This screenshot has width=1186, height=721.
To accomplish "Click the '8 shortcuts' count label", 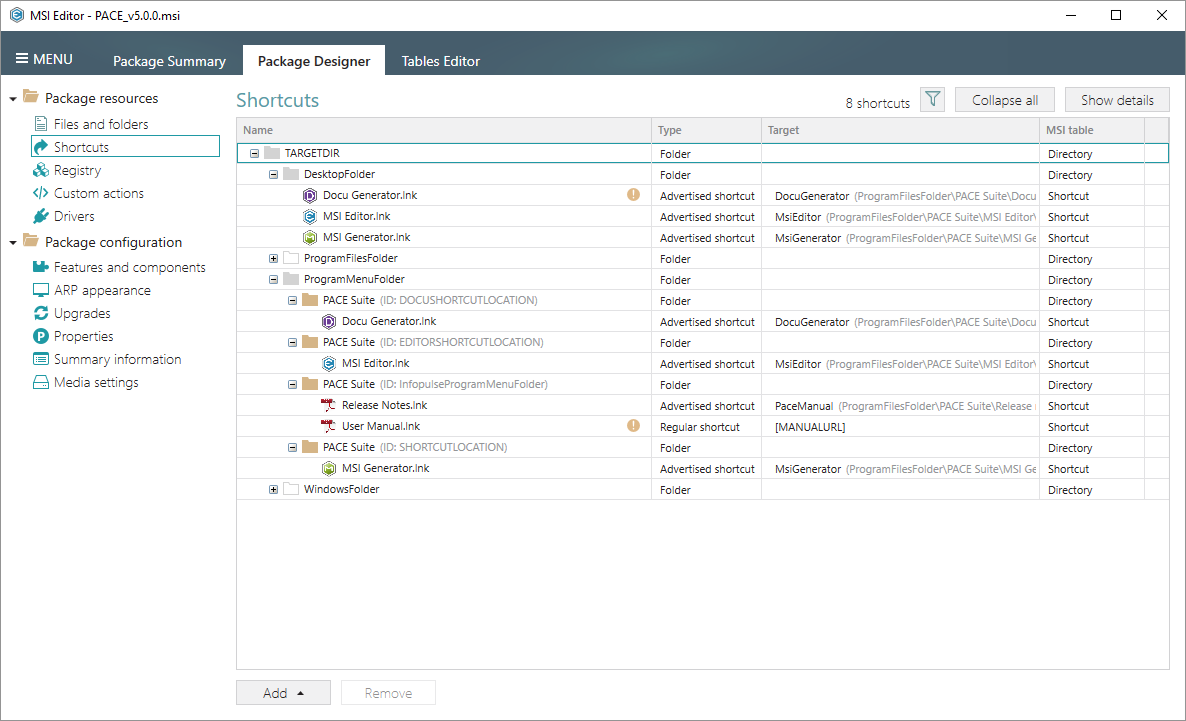I will [877, 104].
